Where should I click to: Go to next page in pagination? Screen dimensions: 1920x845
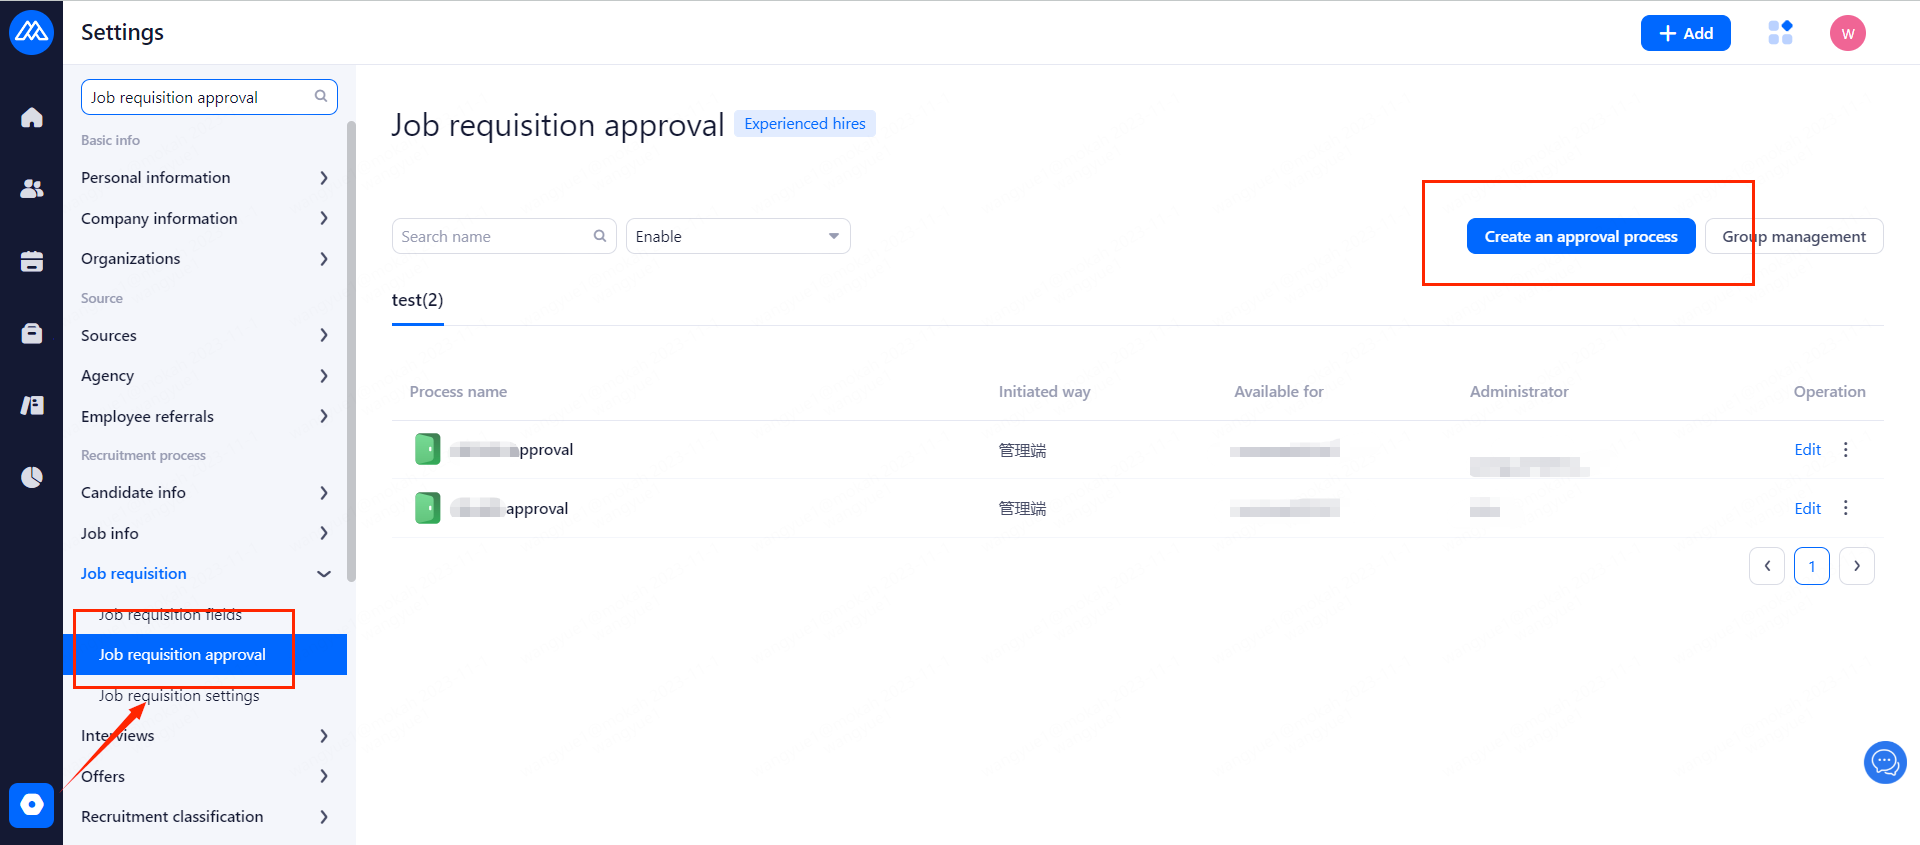(x=1856, y=566)
